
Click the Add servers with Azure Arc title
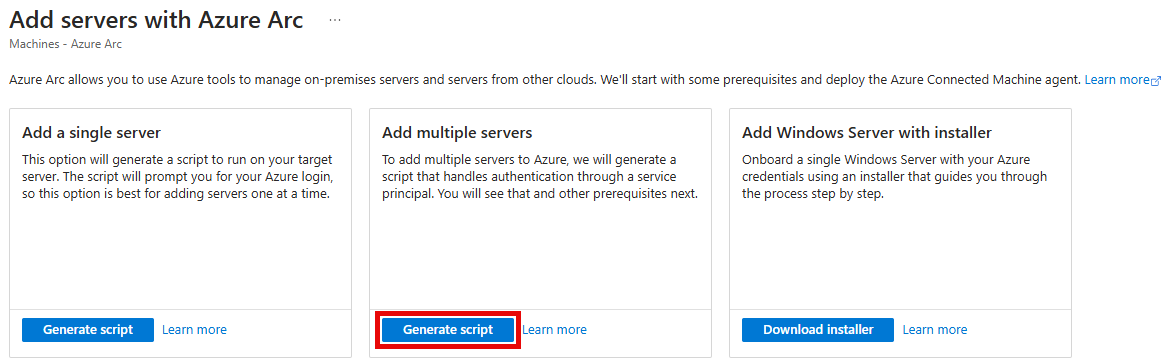tap(156, 19)
